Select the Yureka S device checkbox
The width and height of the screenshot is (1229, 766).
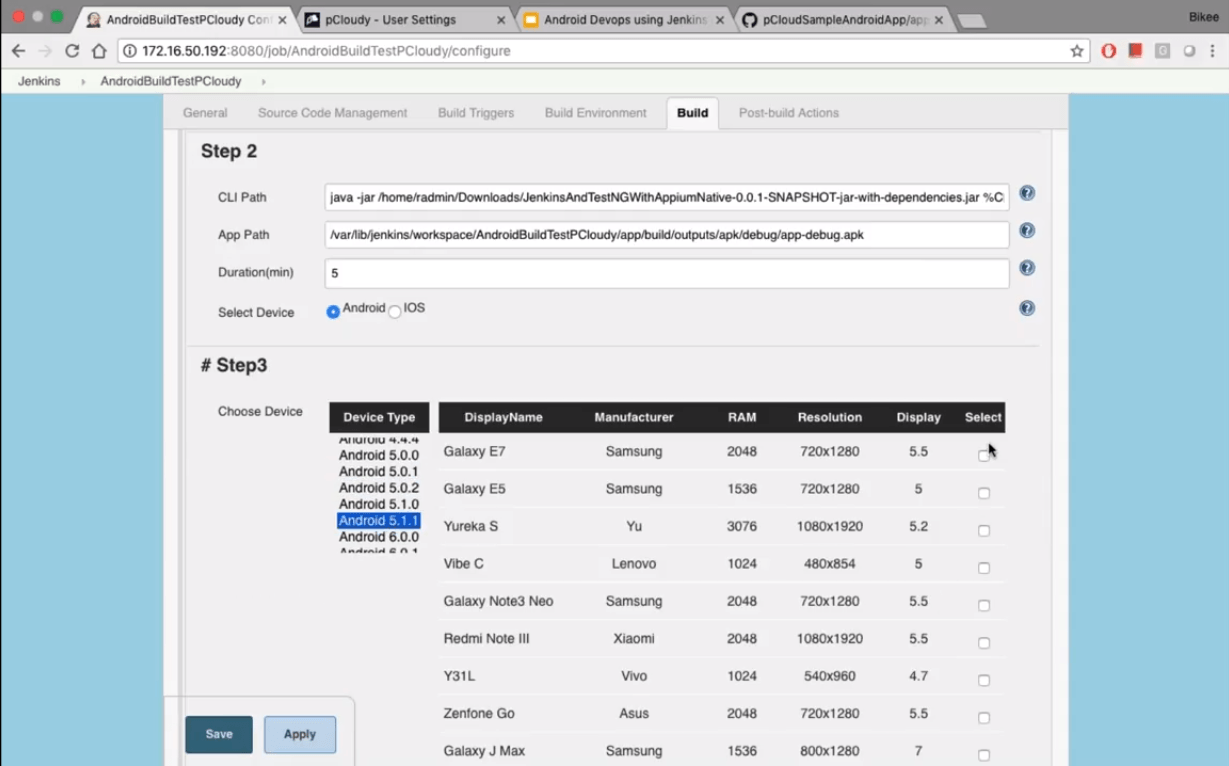click(x=984, y=531)
